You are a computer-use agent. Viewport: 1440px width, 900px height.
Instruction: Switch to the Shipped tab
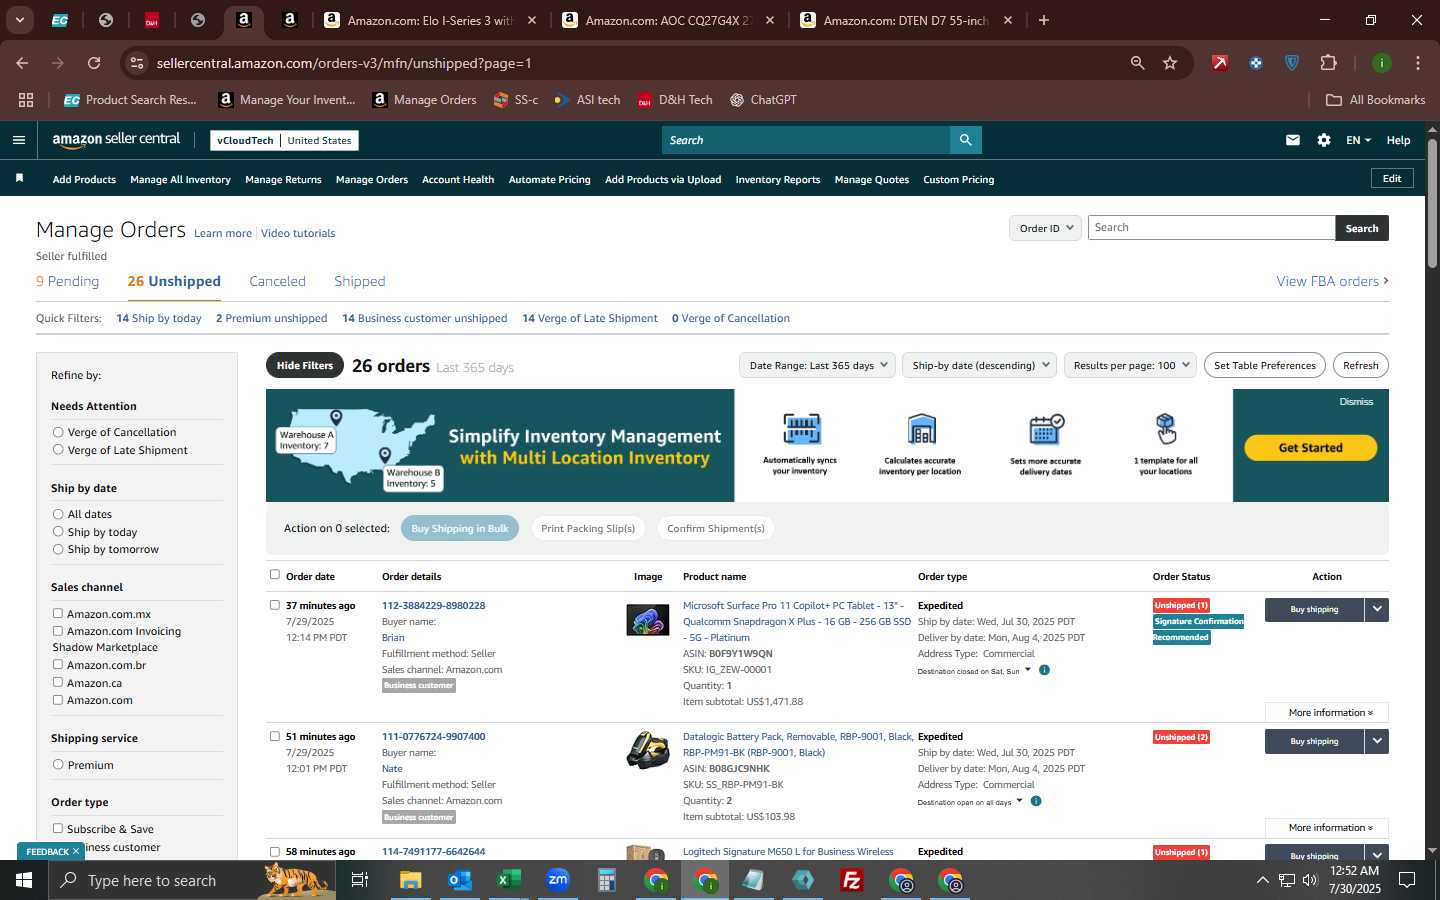[360, 281]
